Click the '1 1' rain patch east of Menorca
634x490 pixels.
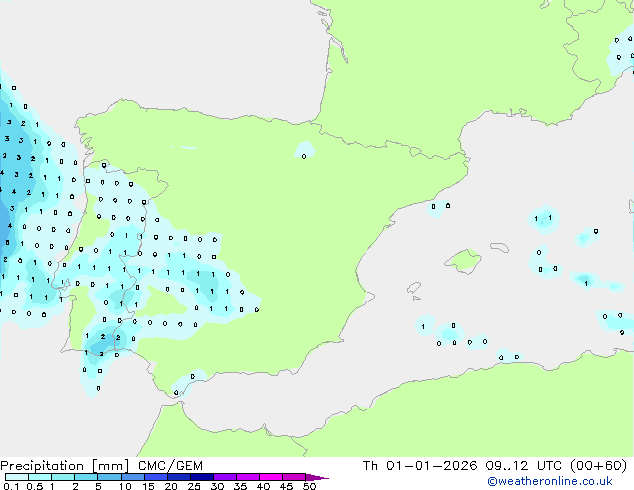click(x=543, y=217)
